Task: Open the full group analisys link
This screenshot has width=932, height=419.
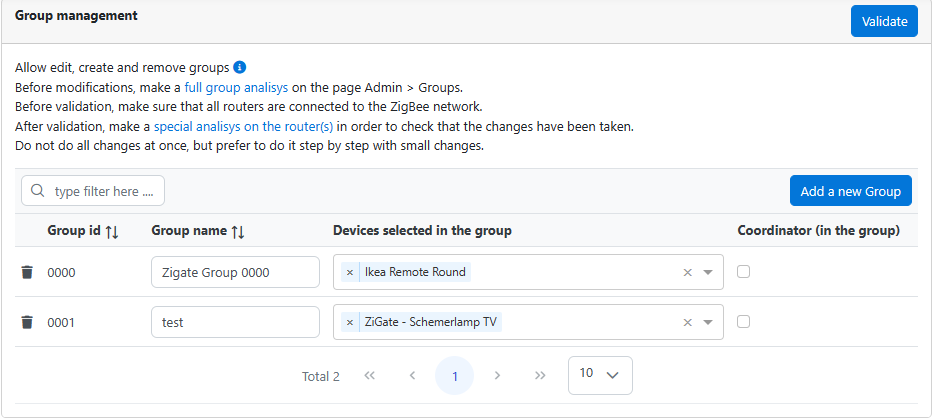Action: (x=236, y=87)
